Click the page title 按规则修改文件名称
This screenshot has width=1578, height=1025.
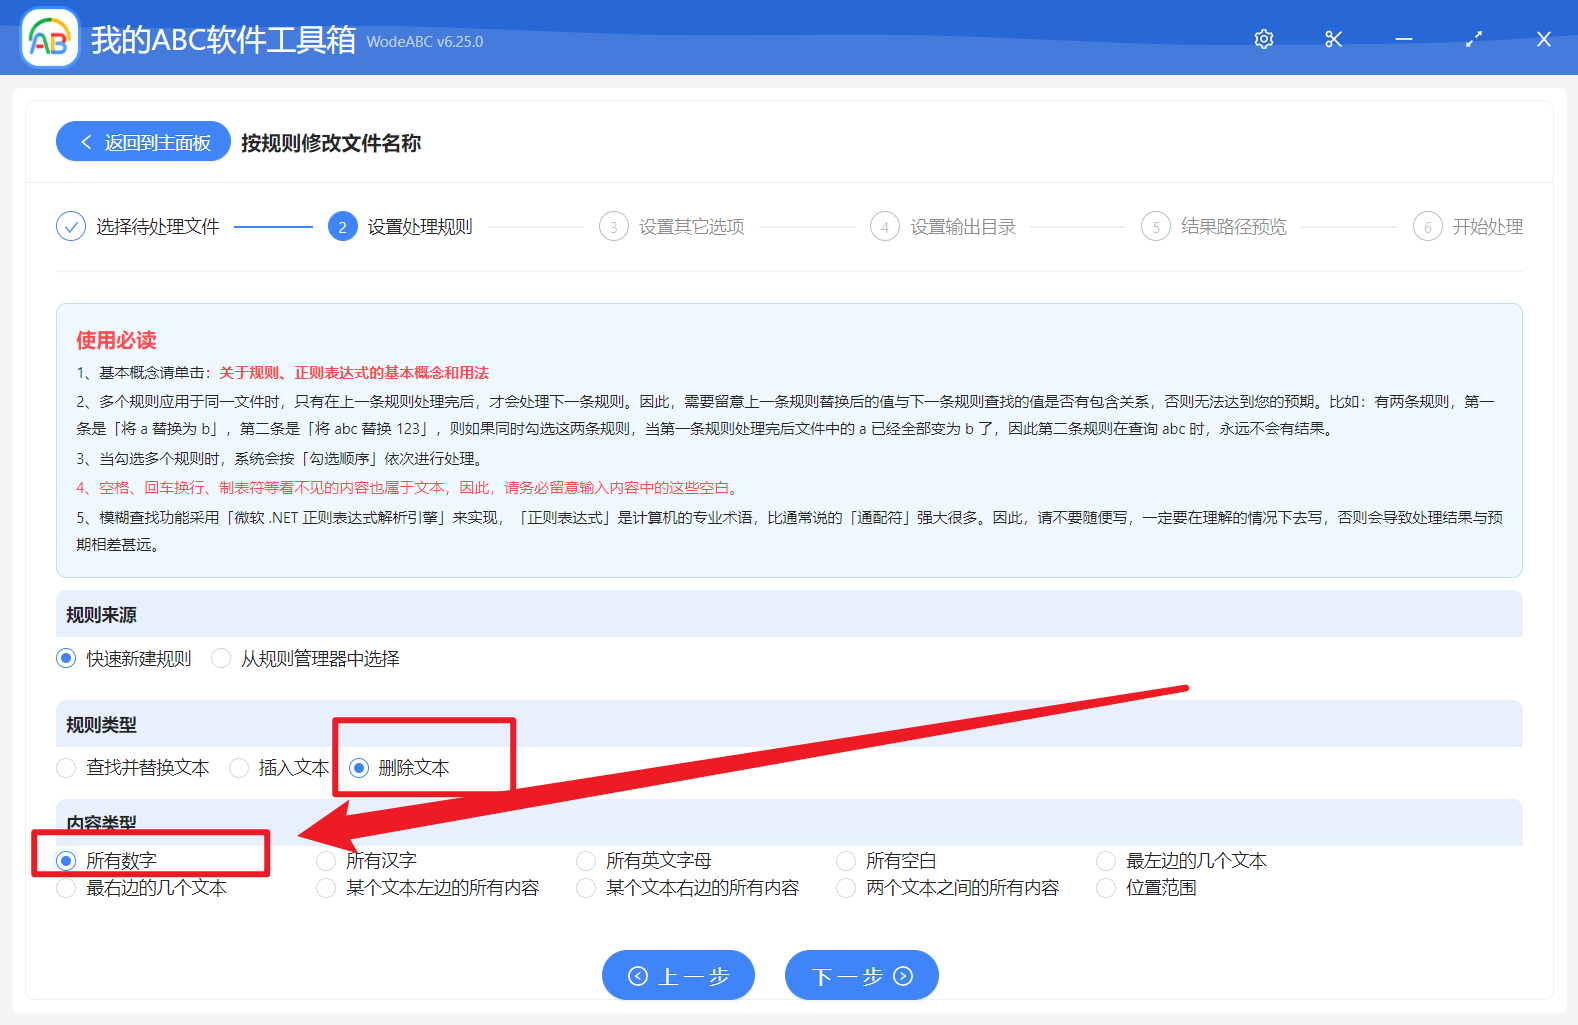pos(331,143)
